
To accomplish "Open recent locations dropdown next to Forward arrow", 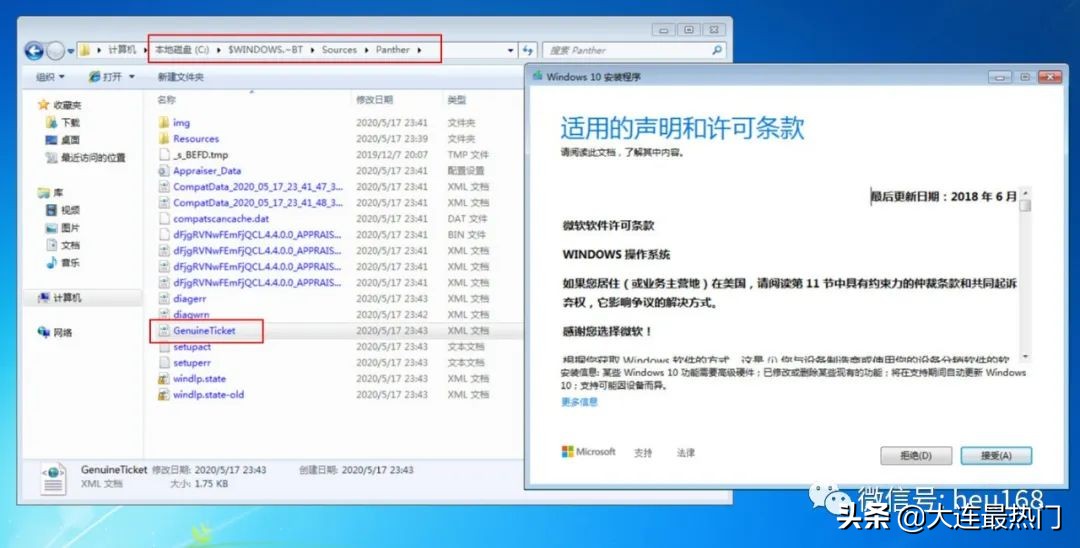I will click(70, 51).
